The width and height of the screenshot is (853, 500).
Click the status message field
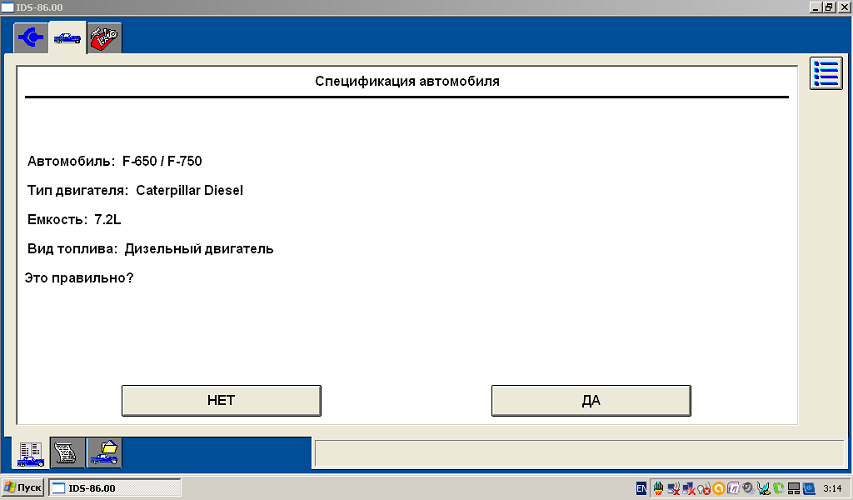[579, 454]
